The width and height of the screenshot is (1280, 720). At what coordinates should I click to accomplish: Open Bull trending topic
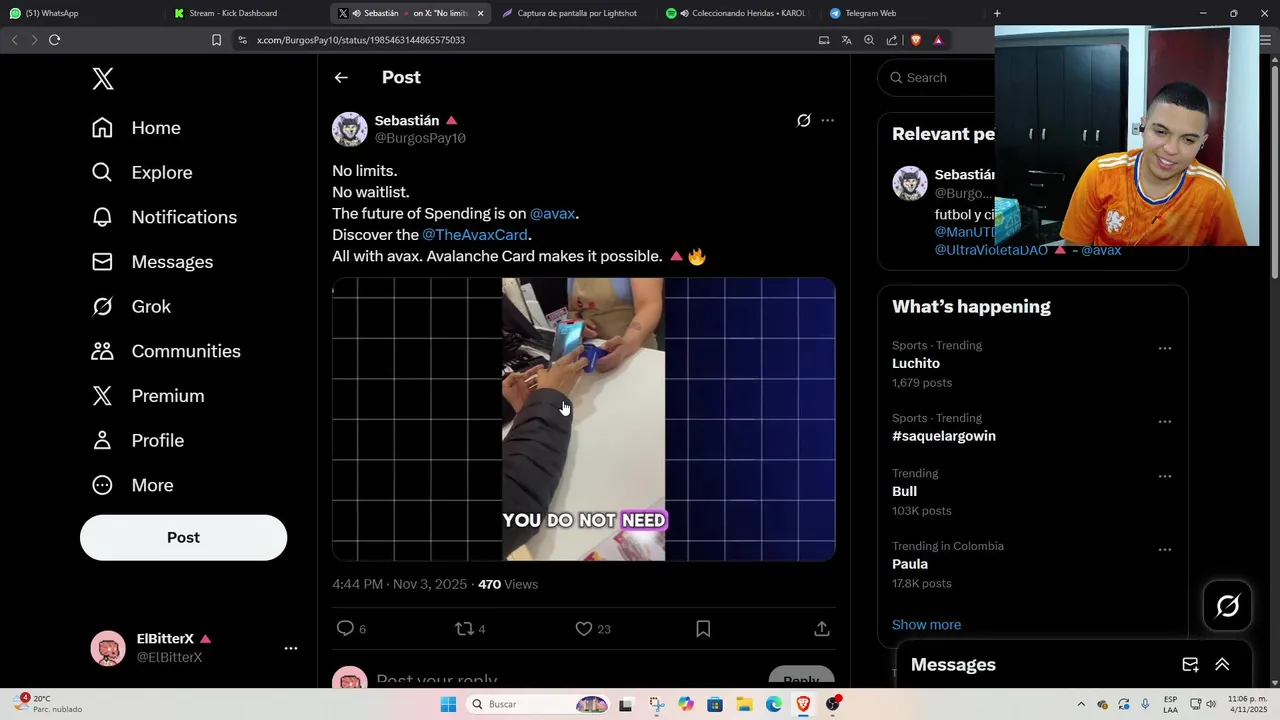coord(904,492)
